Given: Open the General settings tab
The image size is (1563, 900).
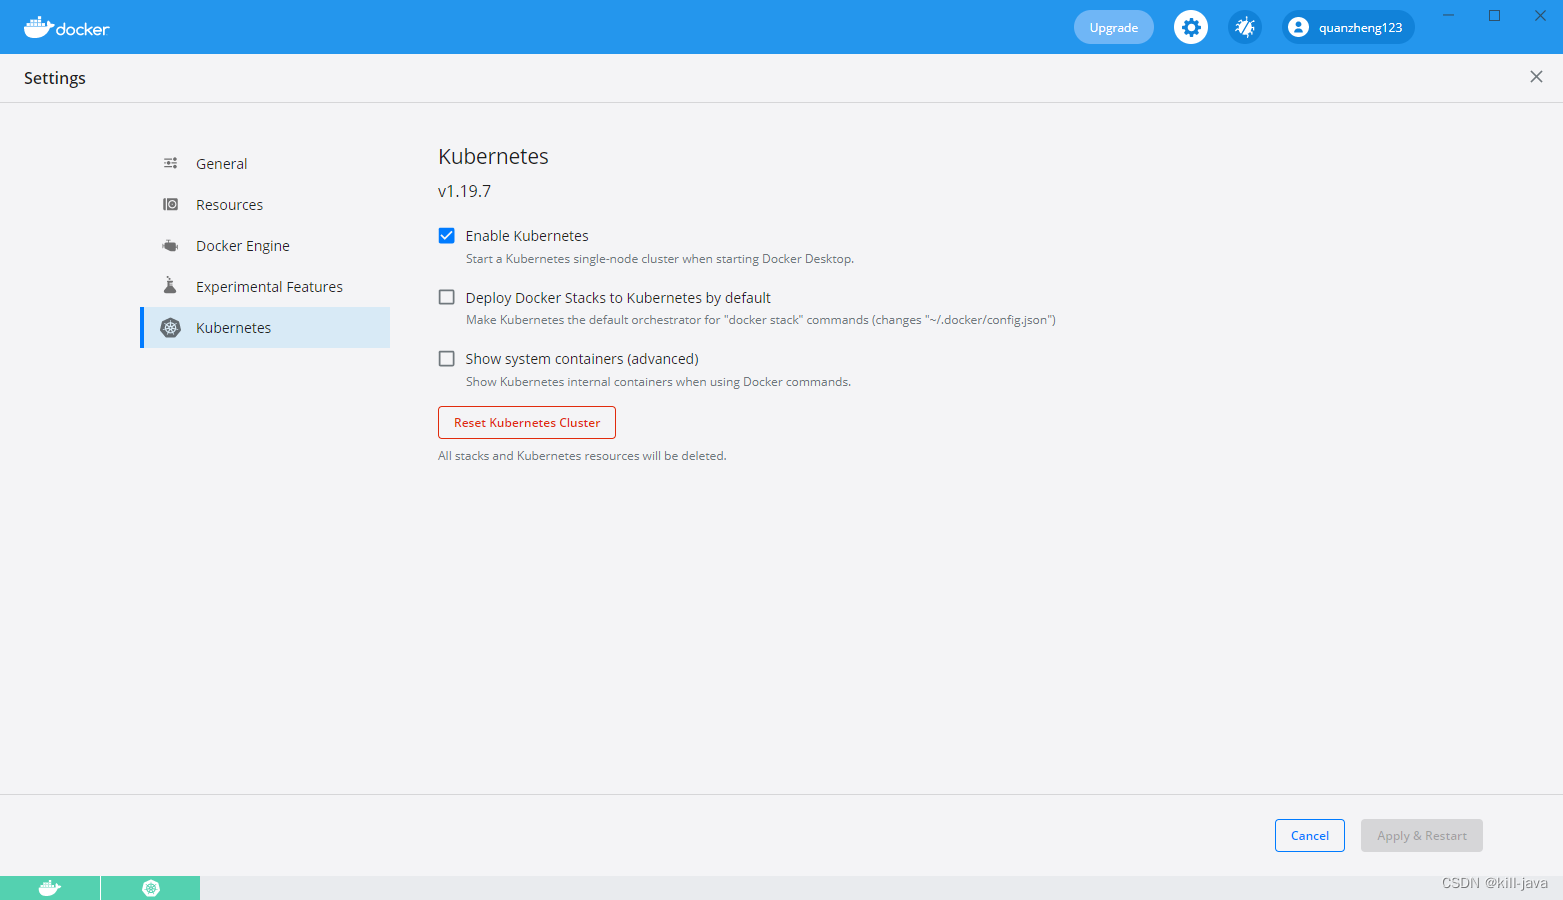Looking at the screenshot, I should pyautogui.click(x=266, y=163).
